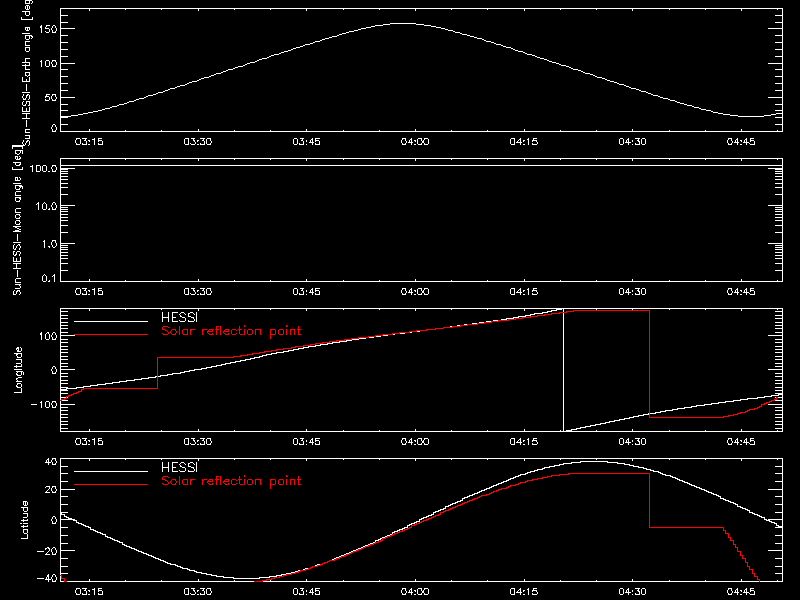Screen dimensions: 800x600
Task: Click the "-40" tick on Latitude axis
Action: tap(47, 579)
